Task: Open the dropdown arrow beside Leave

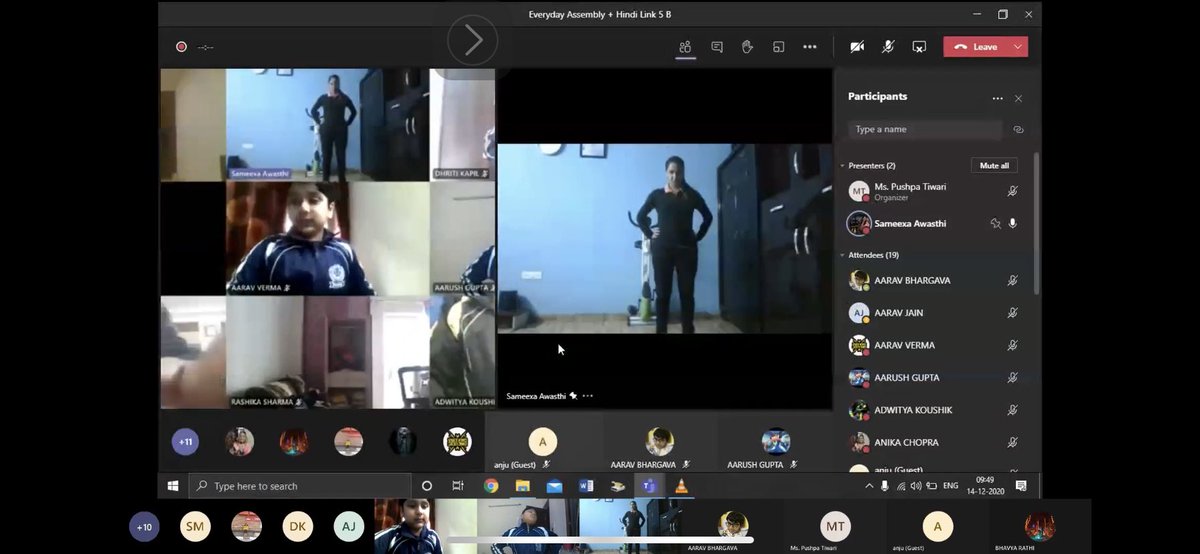Action: (x=1018, y=47)
